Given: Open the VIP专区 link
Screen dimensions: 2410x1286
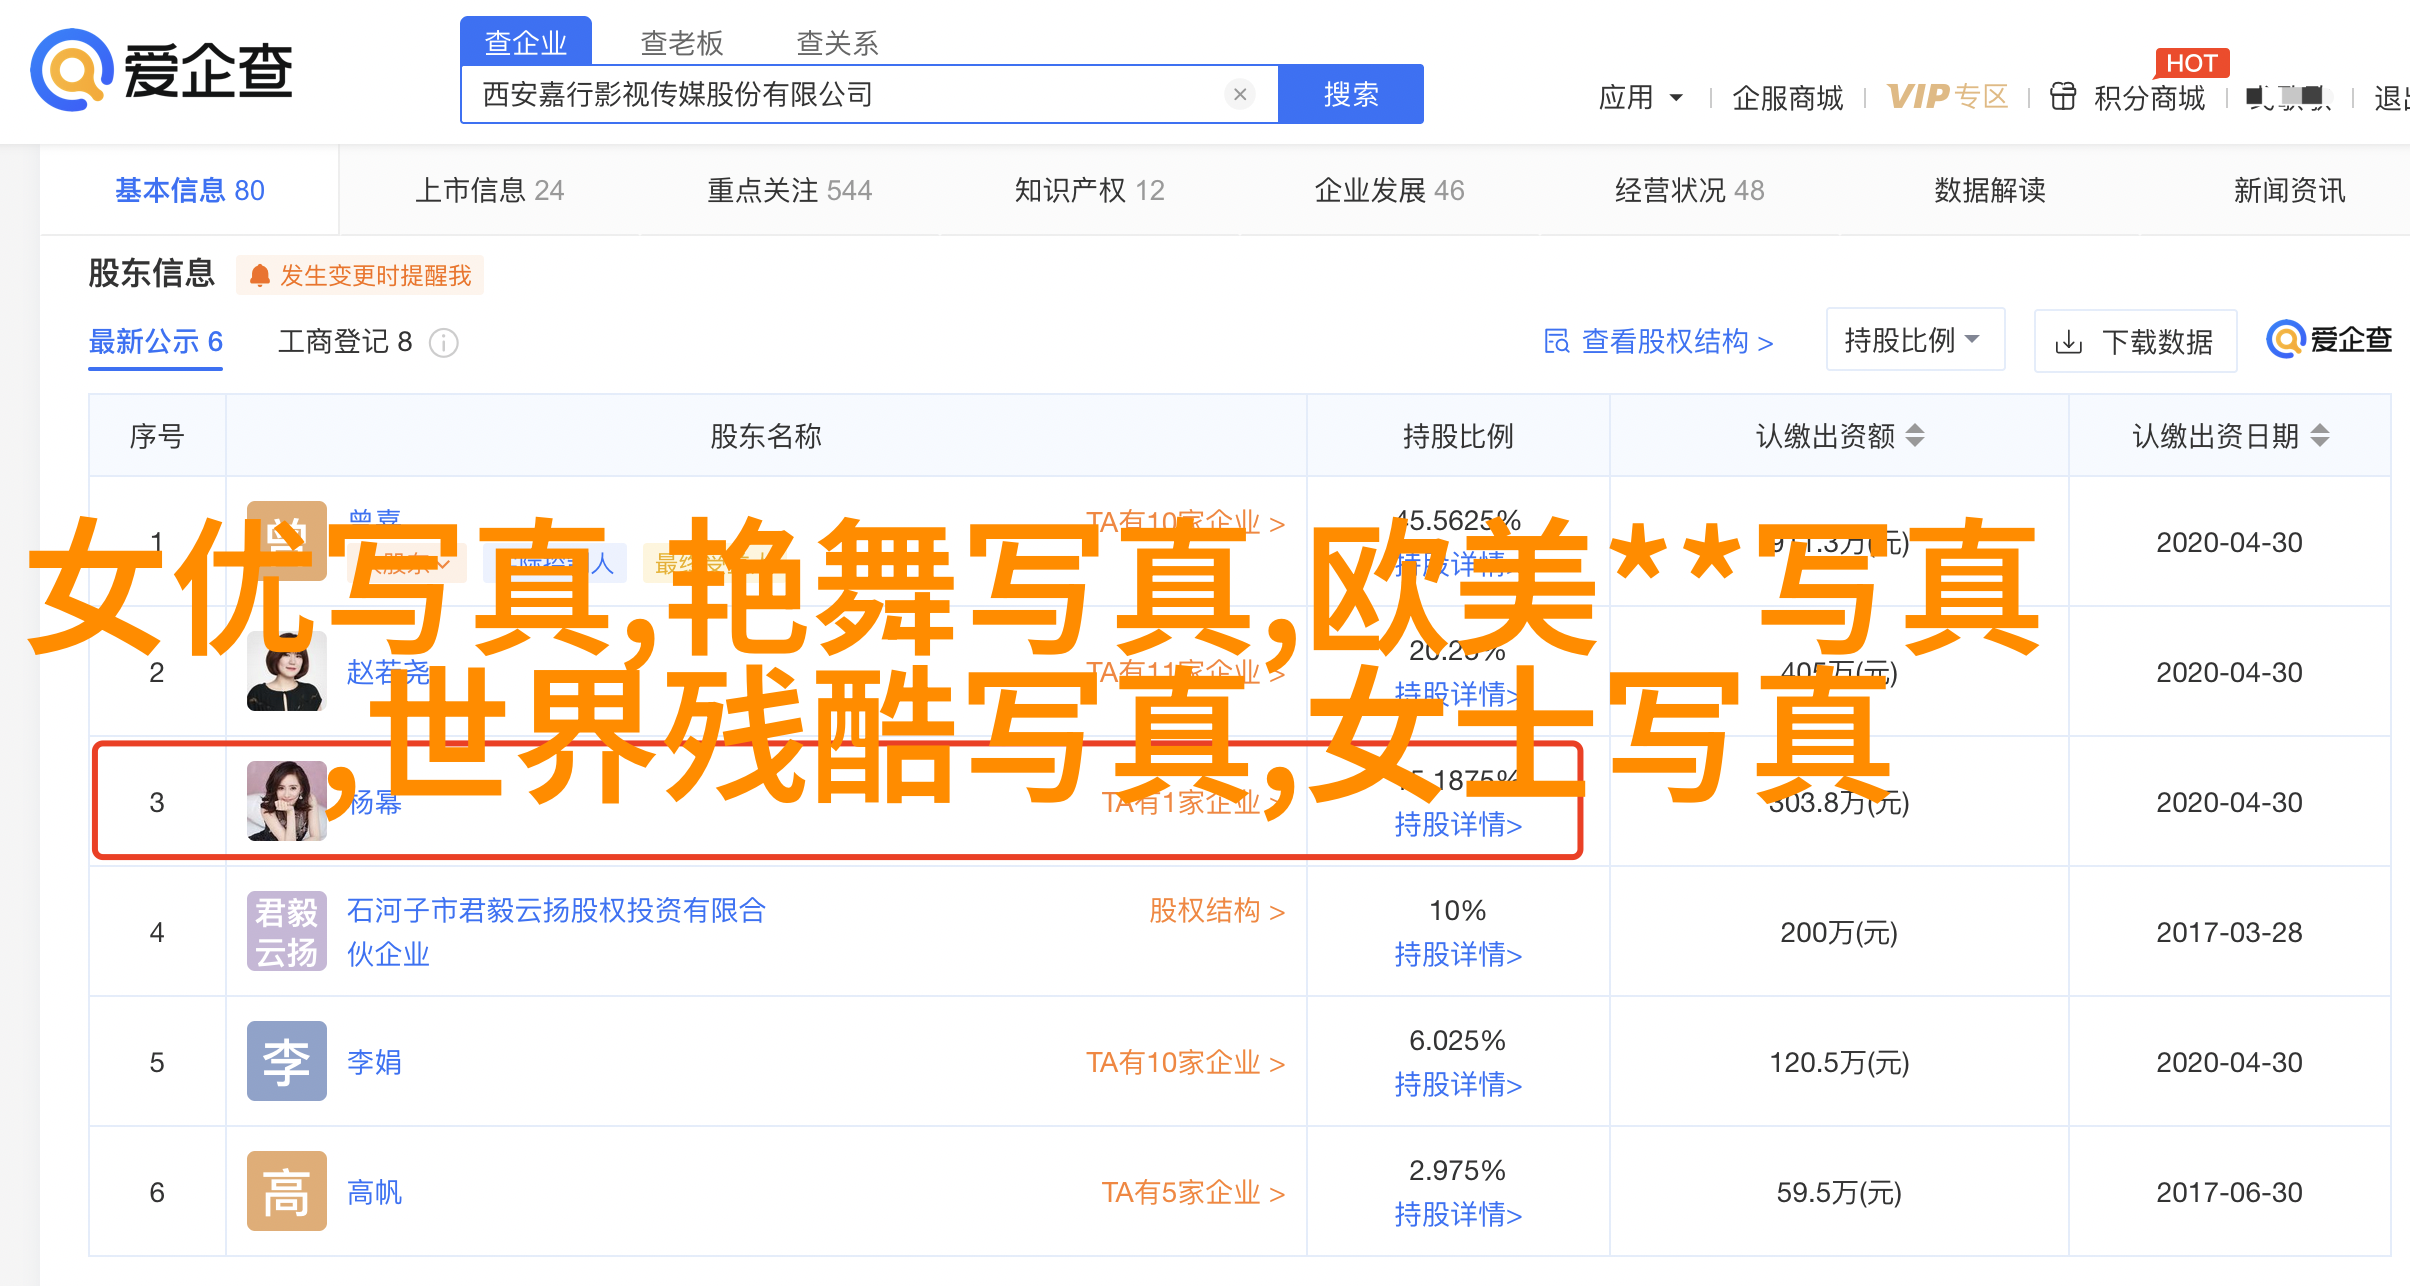Looking at the screenshot, I should (1948, 96).
